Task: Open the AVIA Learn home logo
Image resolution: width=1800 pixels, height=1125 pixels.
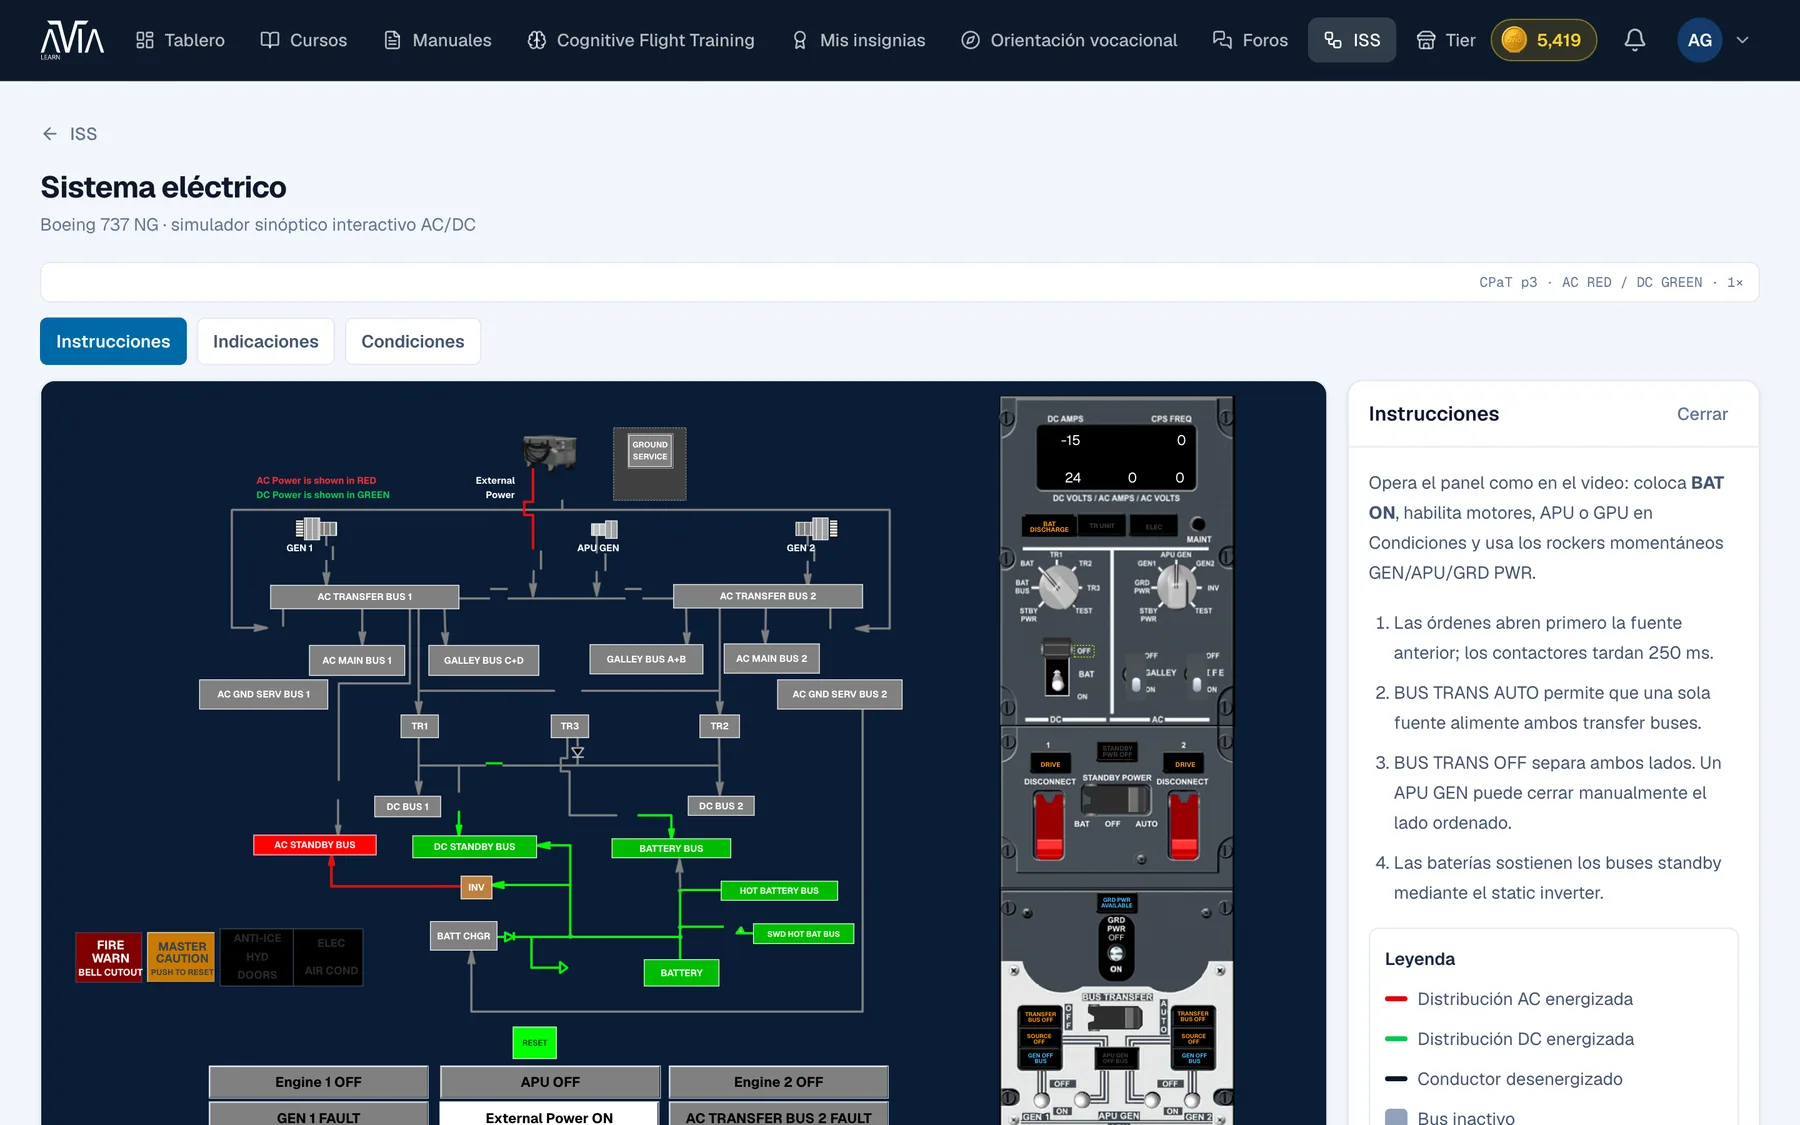Action: [x=72, y=40]
